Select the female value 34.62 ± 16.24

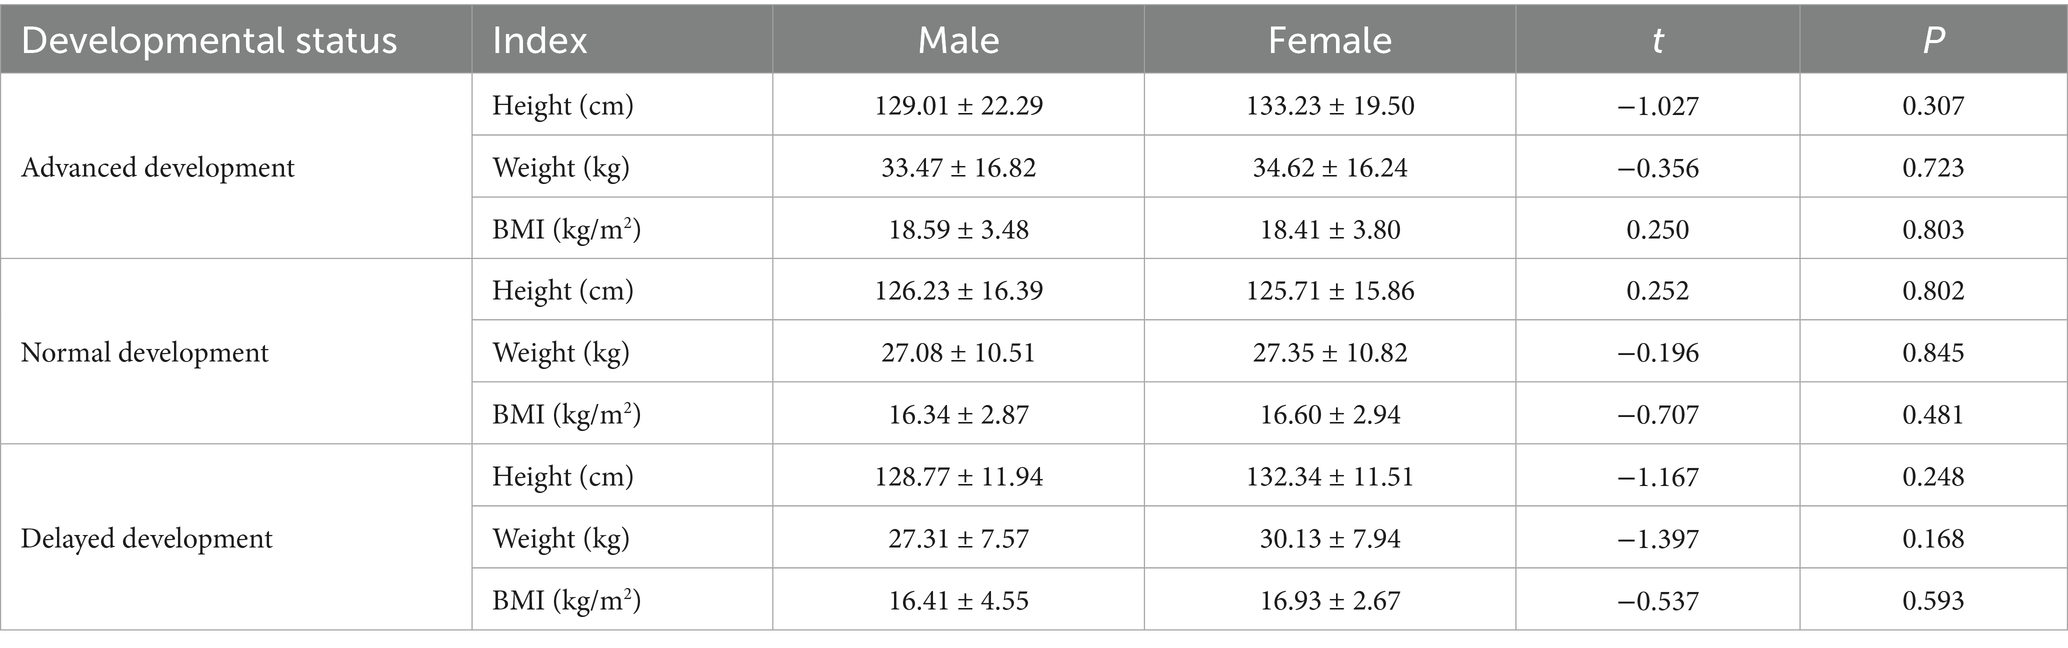[x=1329, y=168]
